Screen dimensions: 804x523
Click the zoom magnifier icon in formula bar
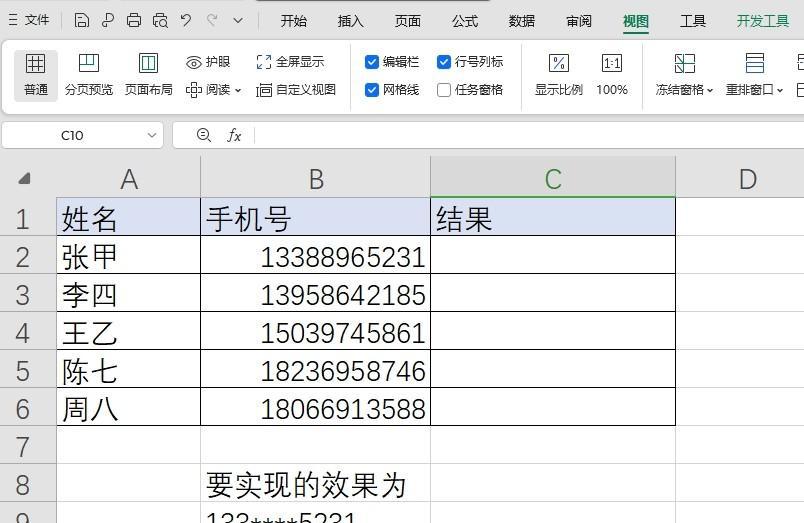tap(204, 135)
